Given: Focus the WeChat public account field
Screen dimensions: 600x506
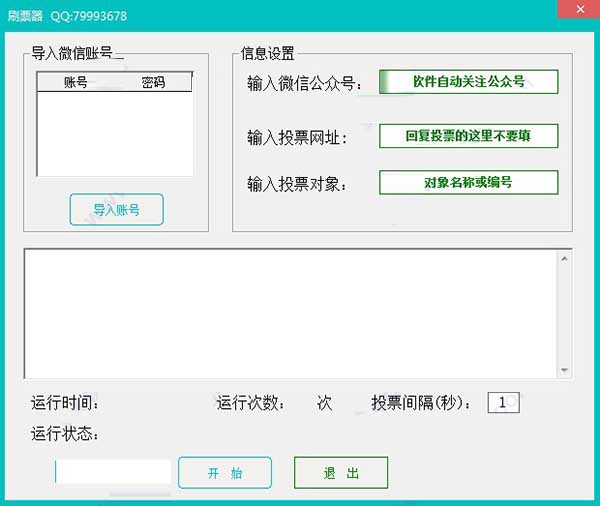Looking at the screenshot, I should (x=468, y=82).
